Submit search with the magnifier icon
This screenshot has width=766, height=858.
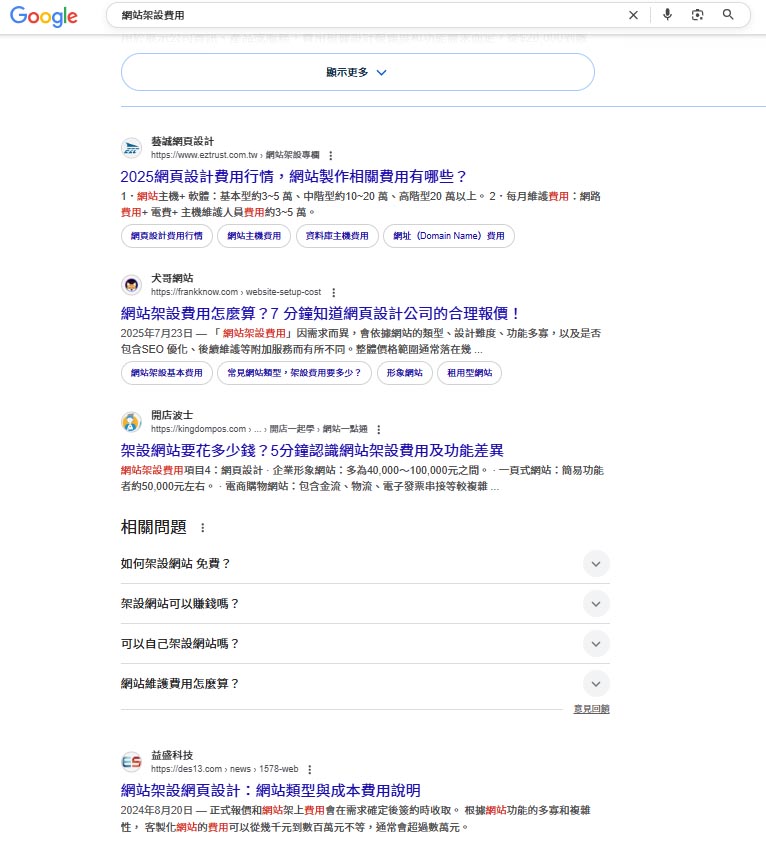pos(728,15)
